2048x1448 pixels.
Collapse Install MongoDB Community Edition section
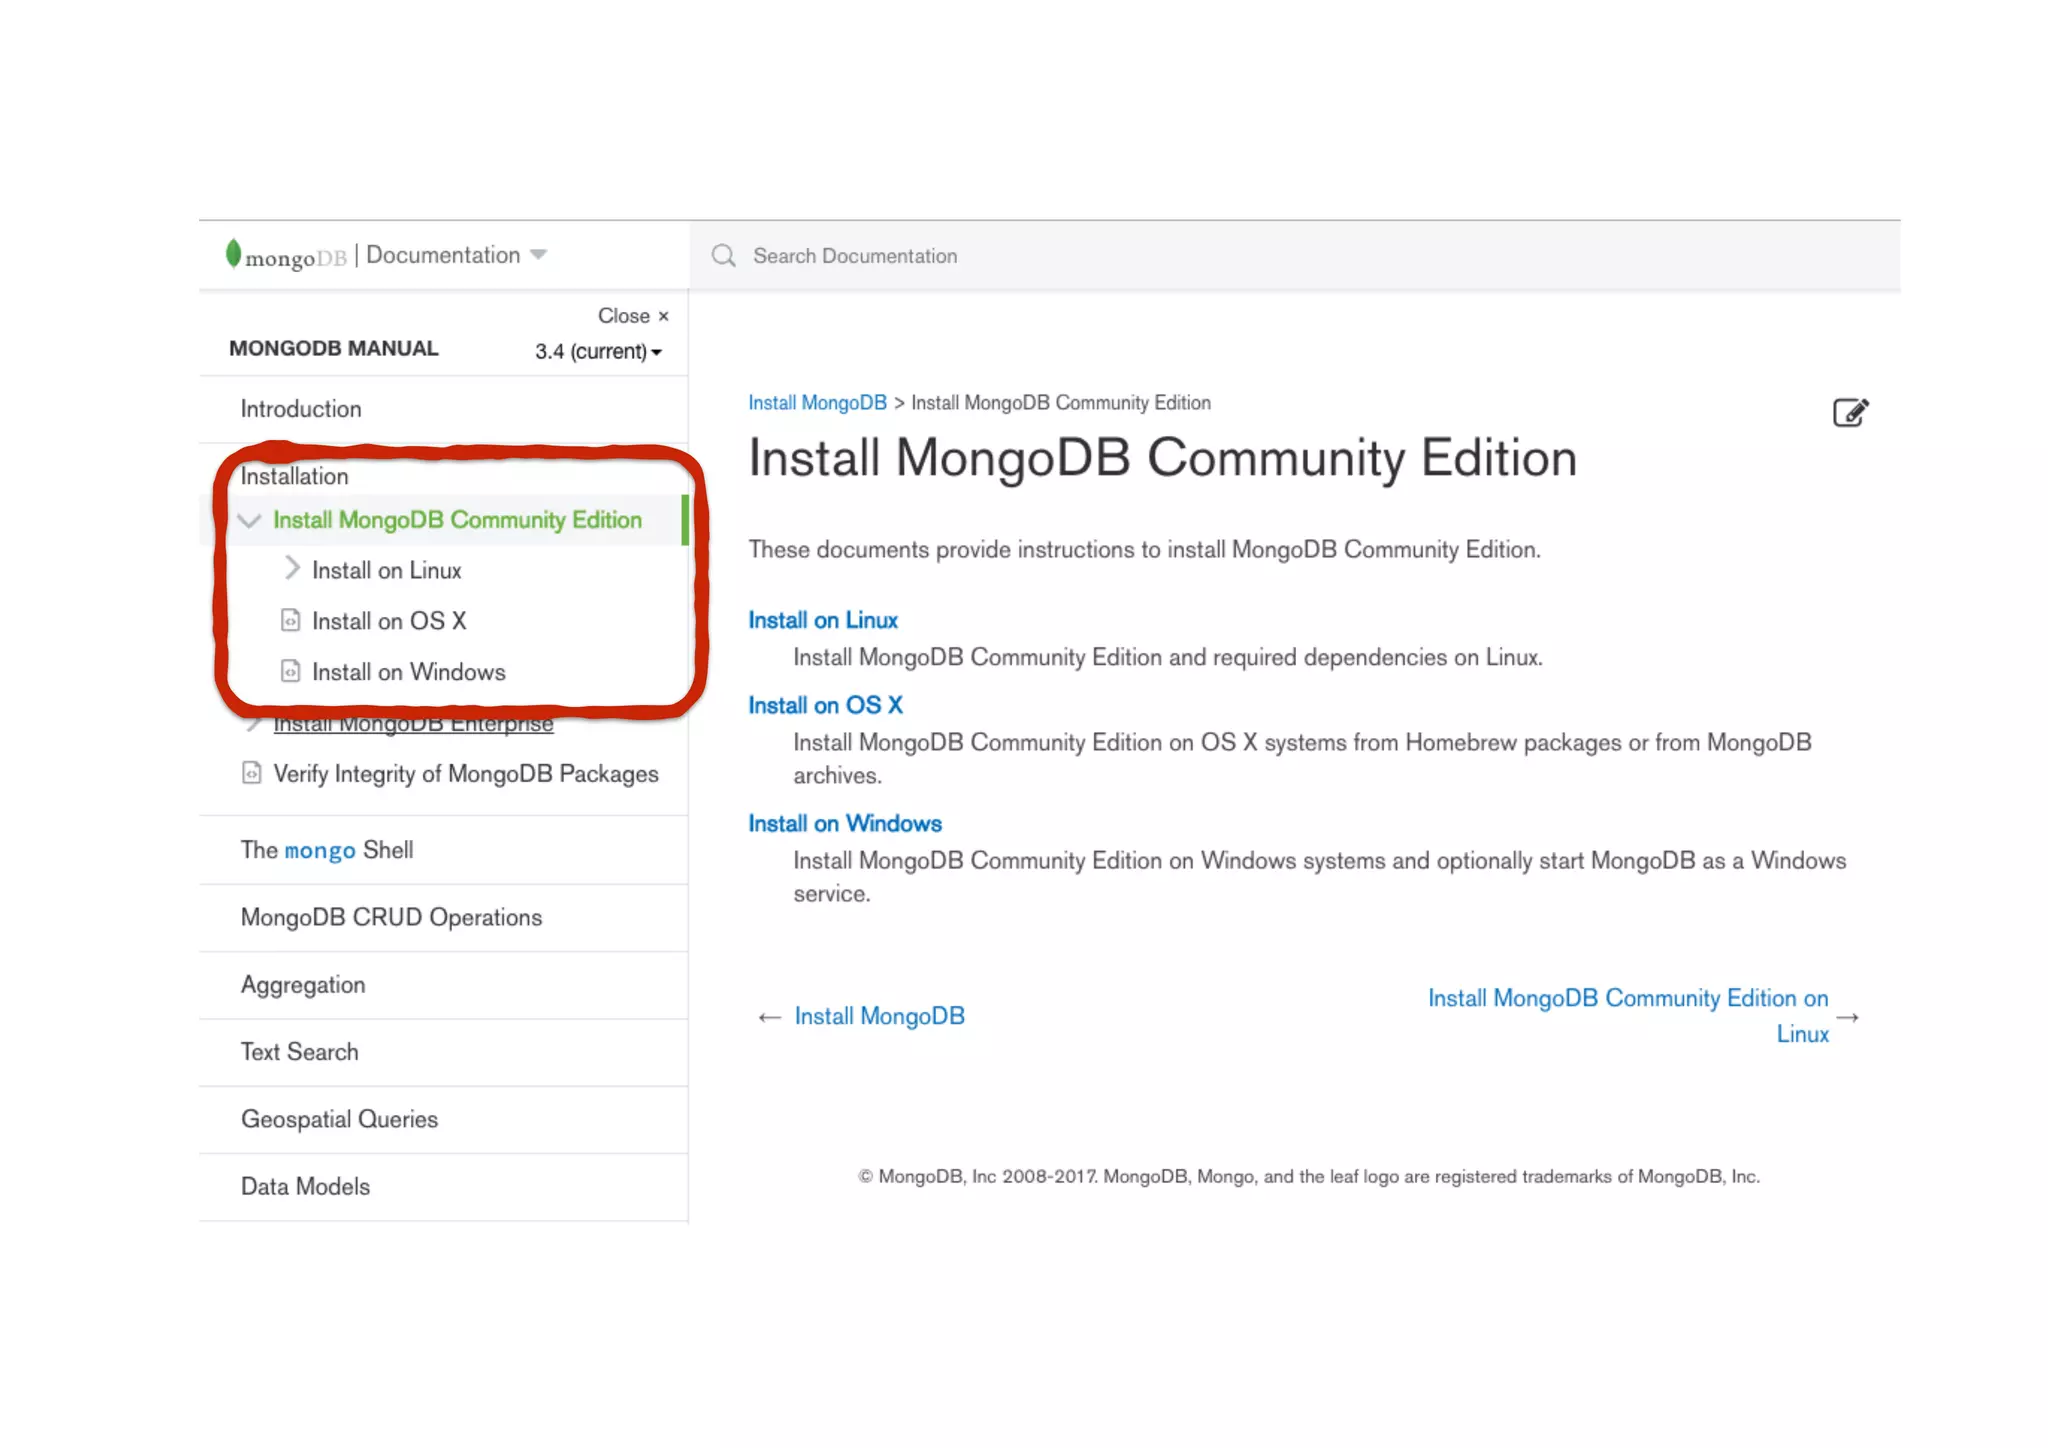(x=250, y=520)
